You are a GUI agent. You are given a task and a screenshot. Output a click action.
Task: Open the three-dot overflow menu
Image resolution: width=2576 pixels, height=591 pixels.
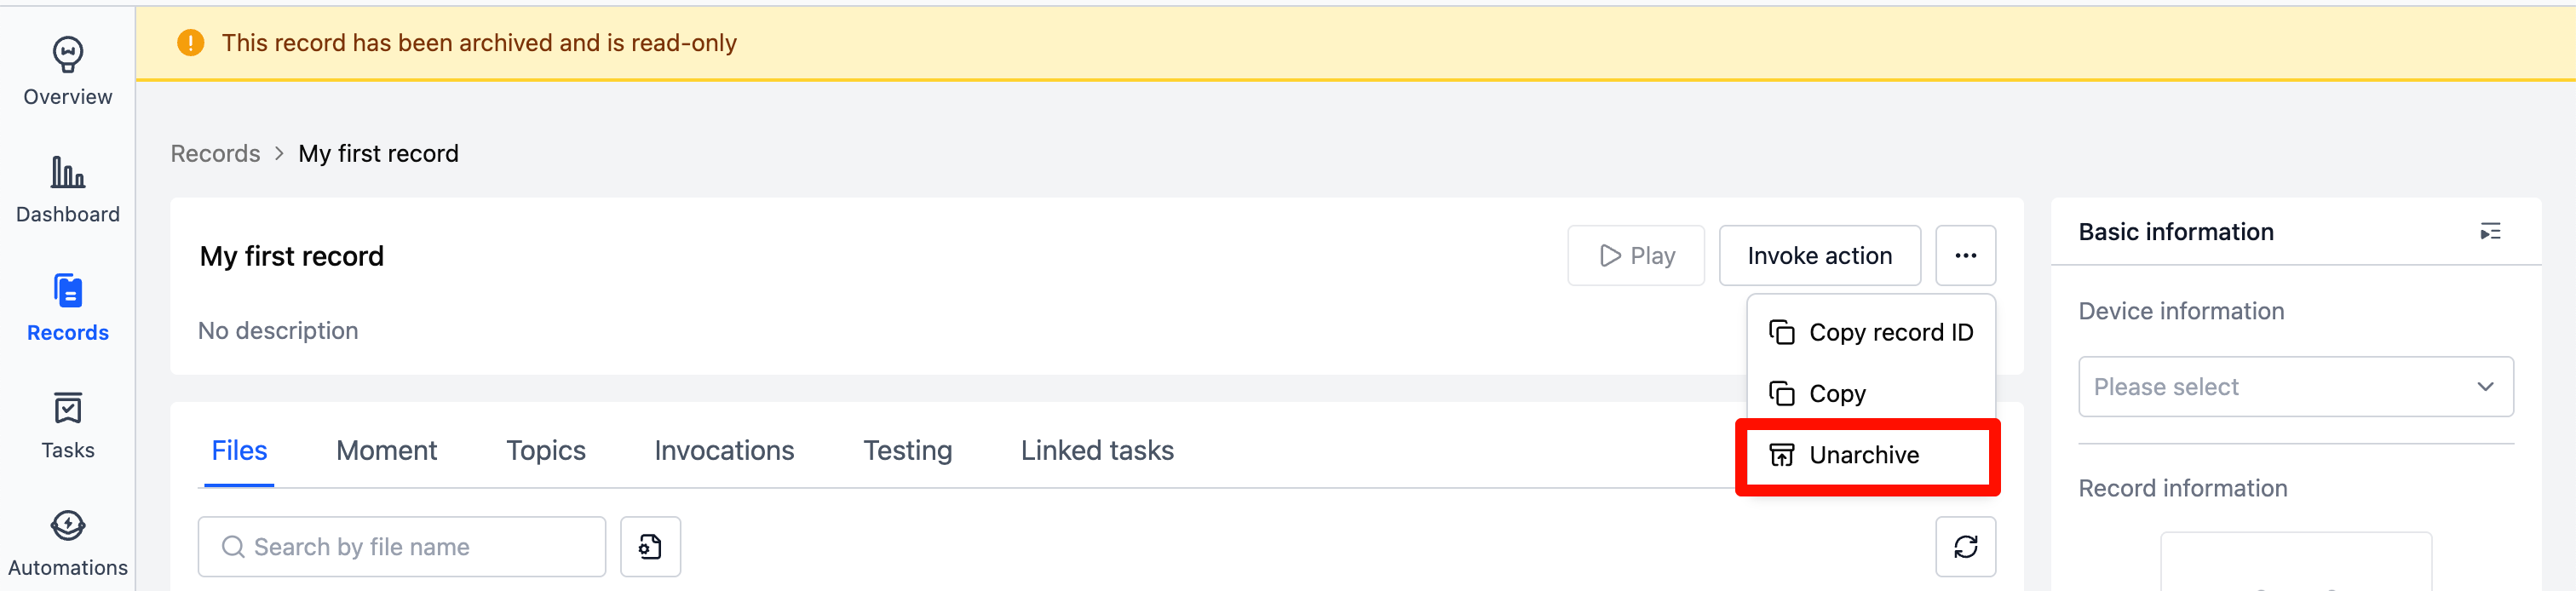pyautogui.click(x=1965, y=255)
